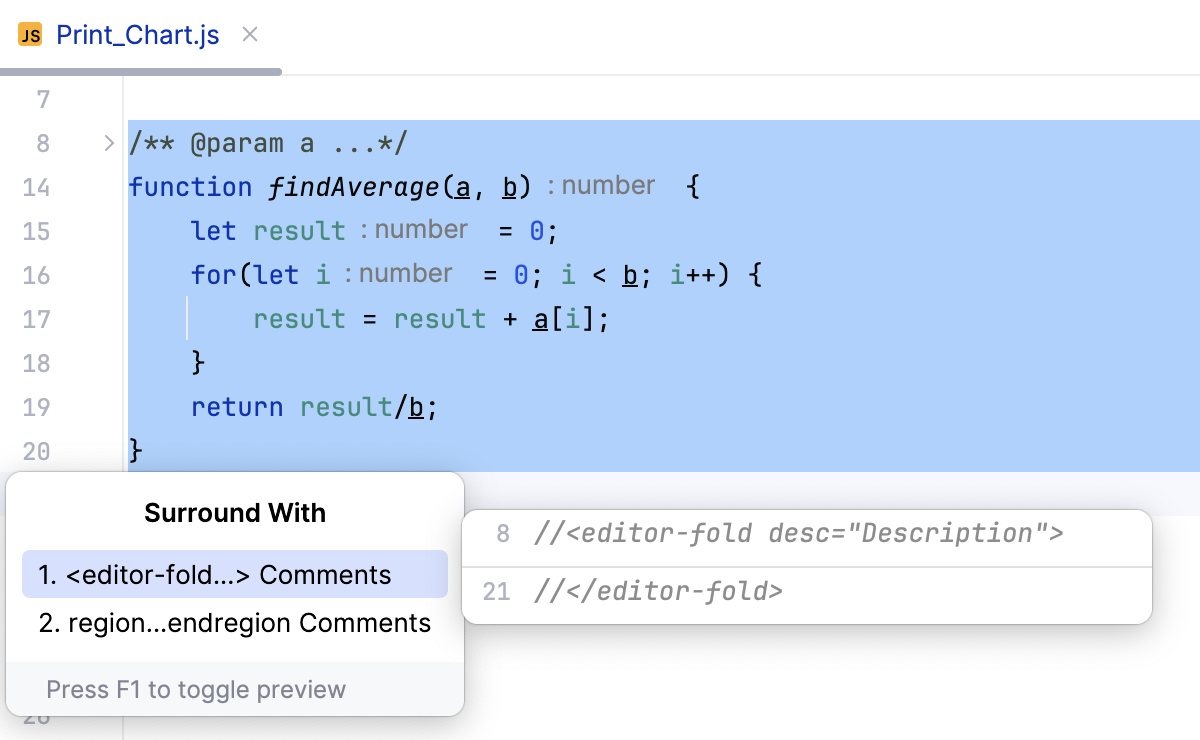Switch to the Print_Chart.js tab

(137, 36)
